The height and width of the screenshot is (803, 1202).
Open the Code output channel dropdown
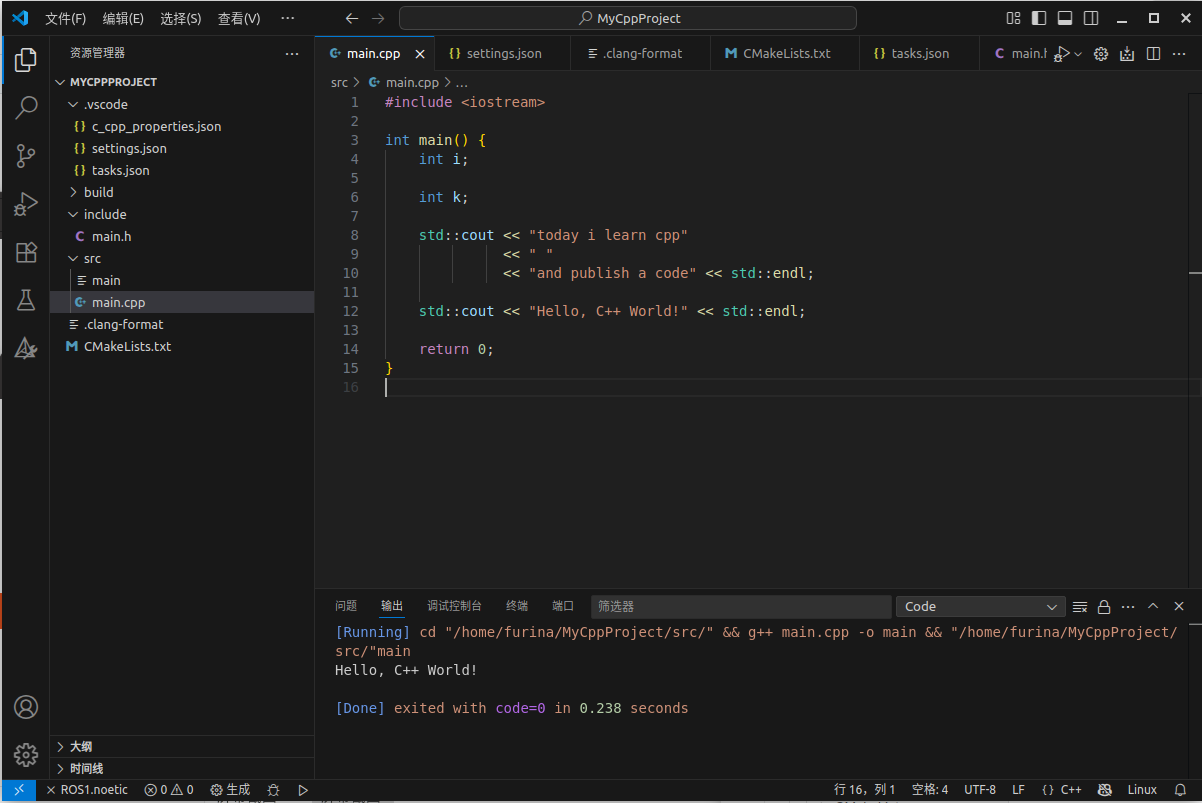tap(981, 607)
